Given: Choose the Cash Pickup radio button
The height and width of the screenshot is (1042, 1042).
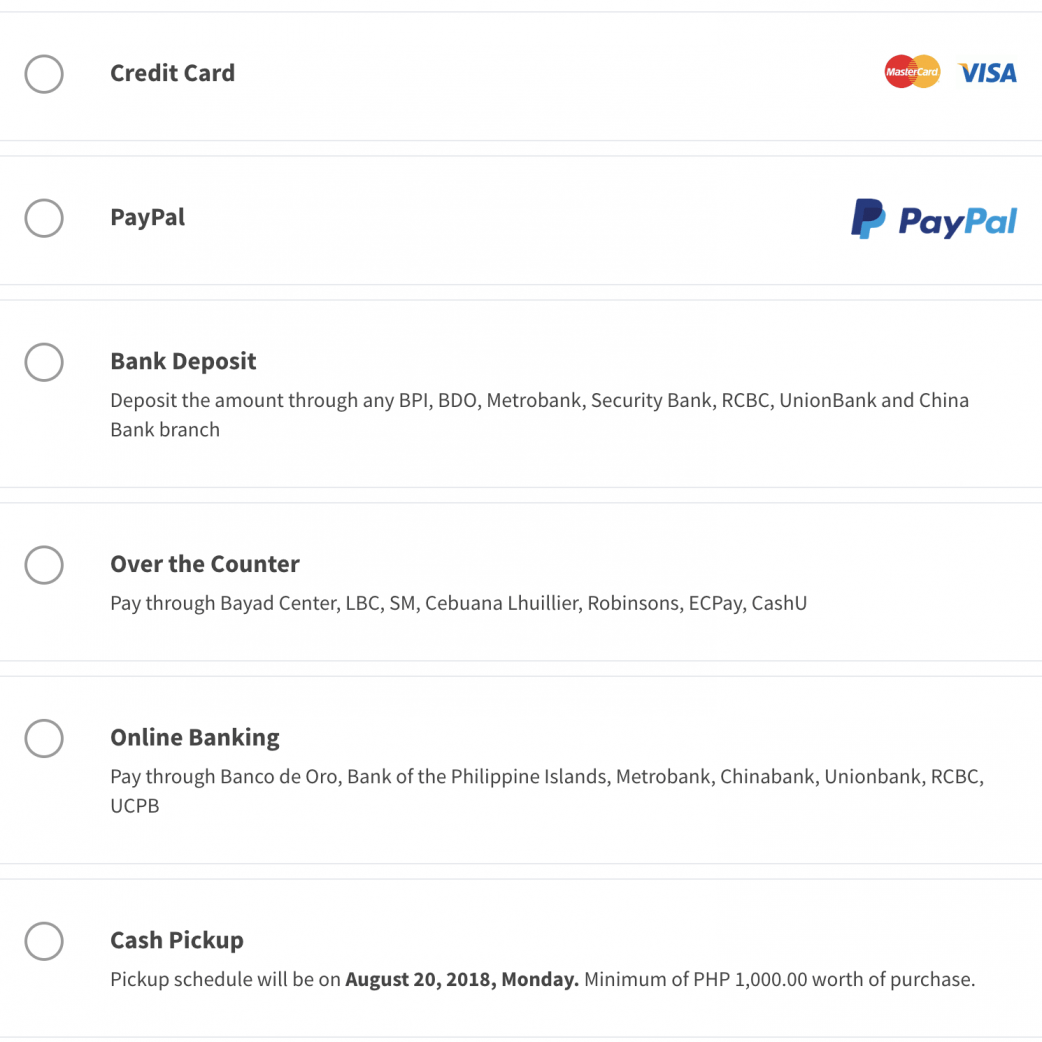Looking at the screenshot, I should click(44, 941).
